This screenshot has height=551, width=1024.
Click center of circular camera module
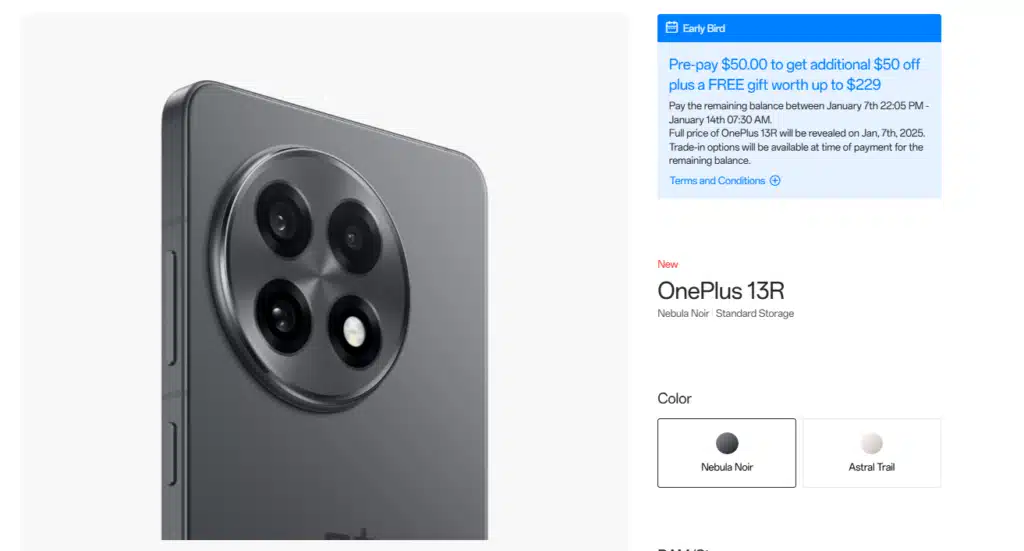pos(317,279)
